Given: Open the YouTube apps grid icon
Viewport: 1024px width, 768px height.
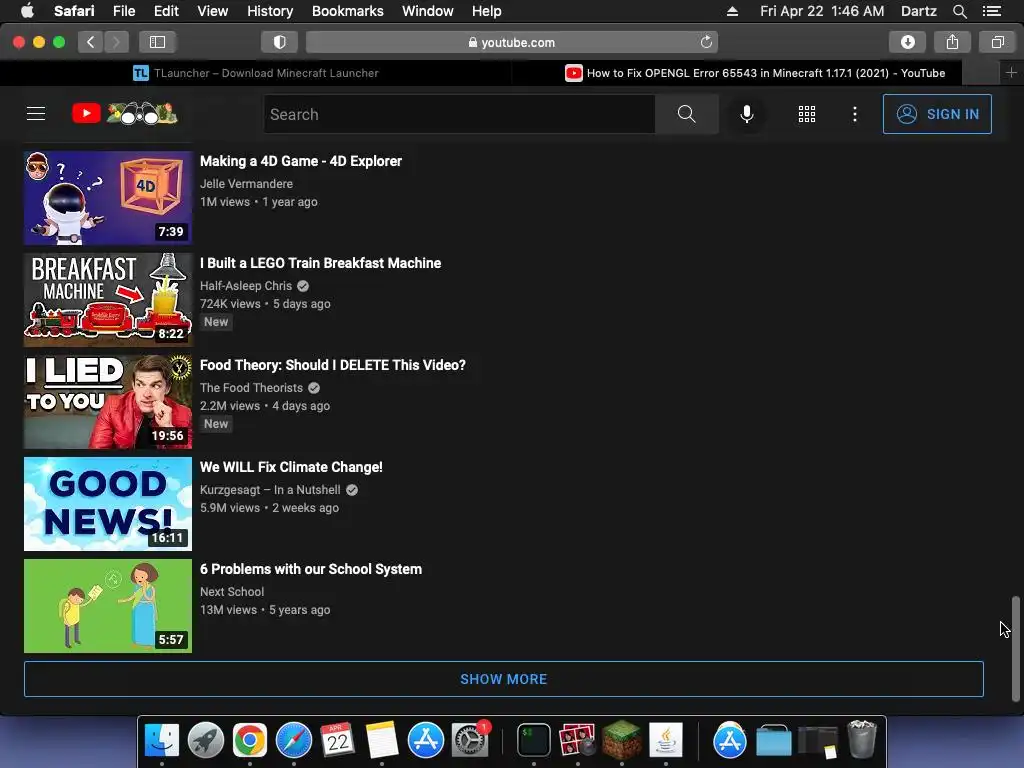Looking at the screenshot, I should (x=807, y=114).
